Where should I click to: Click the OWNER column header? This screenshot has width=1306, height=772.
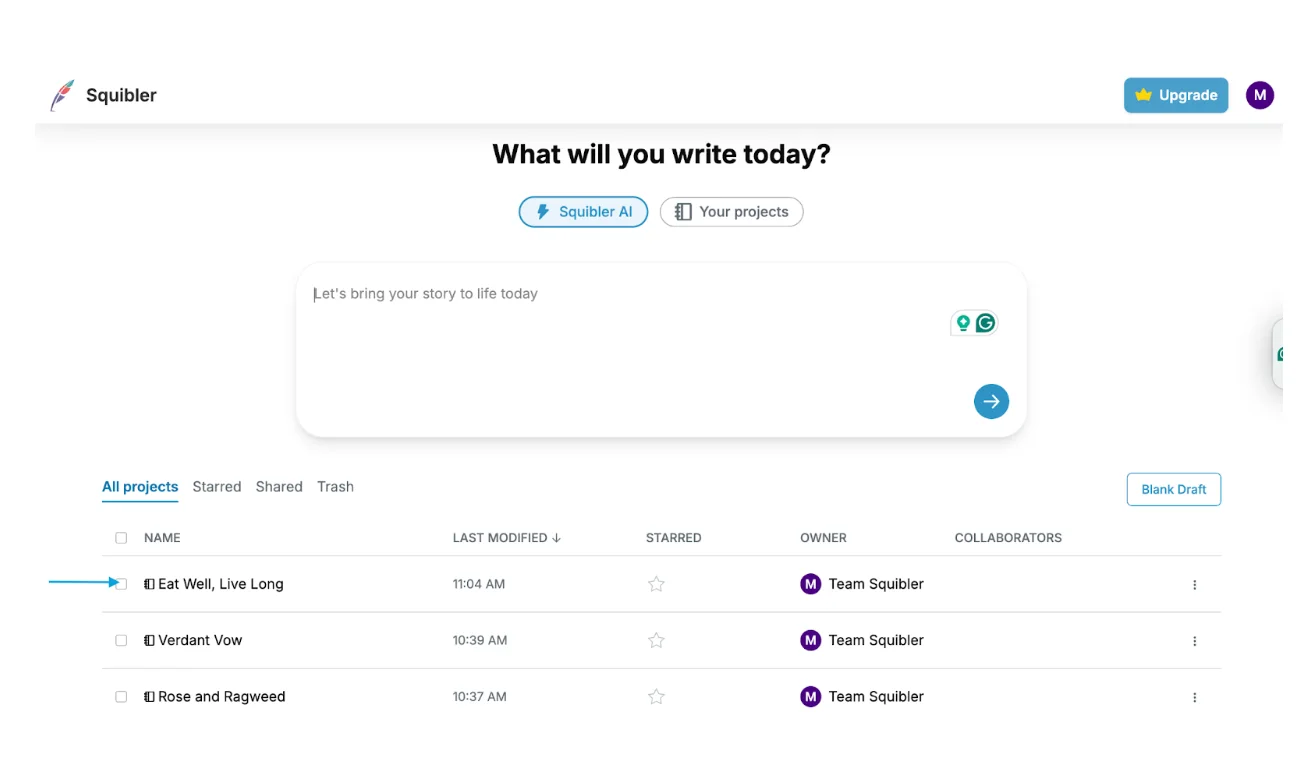coord(823,538)
